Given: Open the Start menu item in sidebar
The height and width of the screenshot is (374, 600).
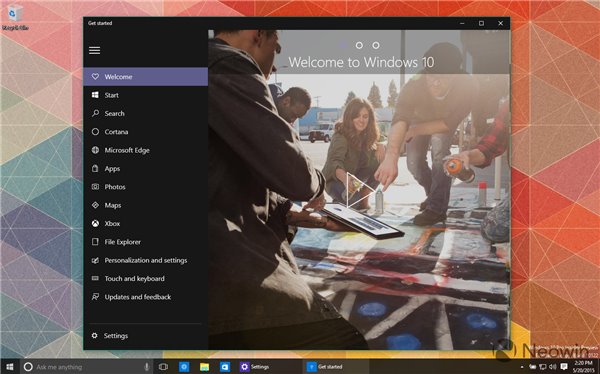Looking at the screenshot, I should pos(146,95).
